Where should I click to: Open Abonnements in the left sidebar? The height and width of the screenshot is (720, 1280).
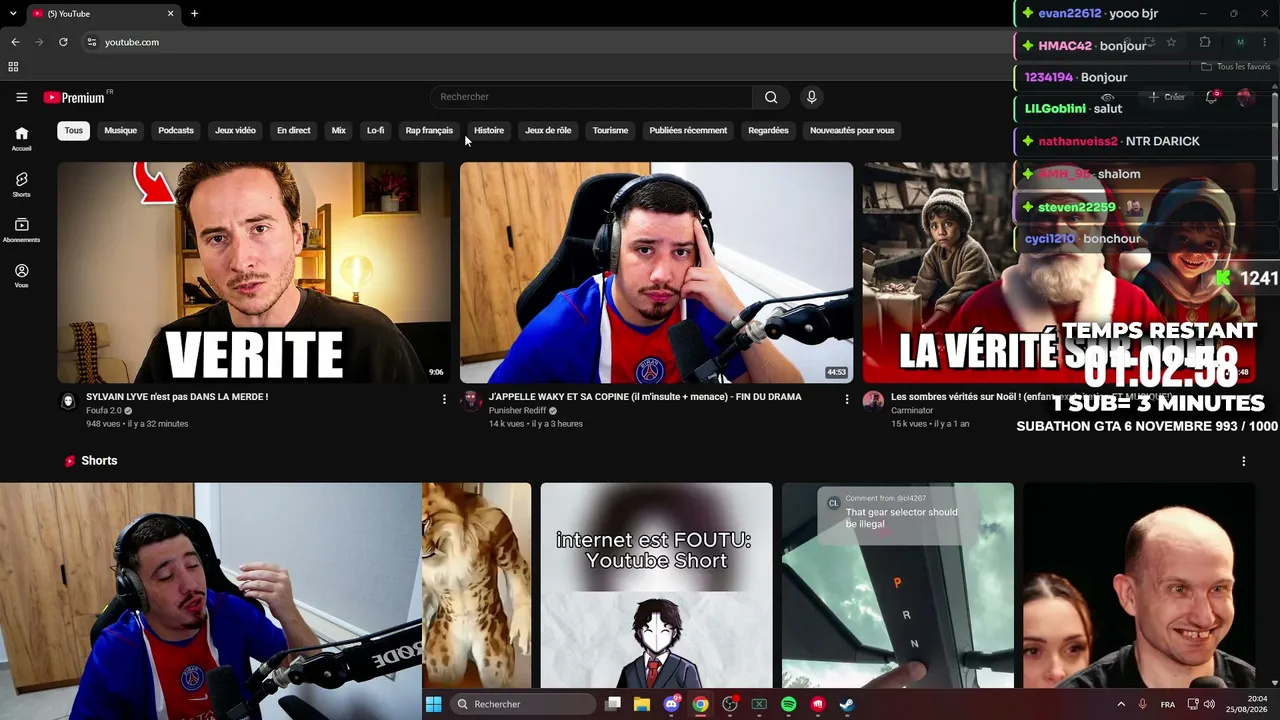coord(21,230)
